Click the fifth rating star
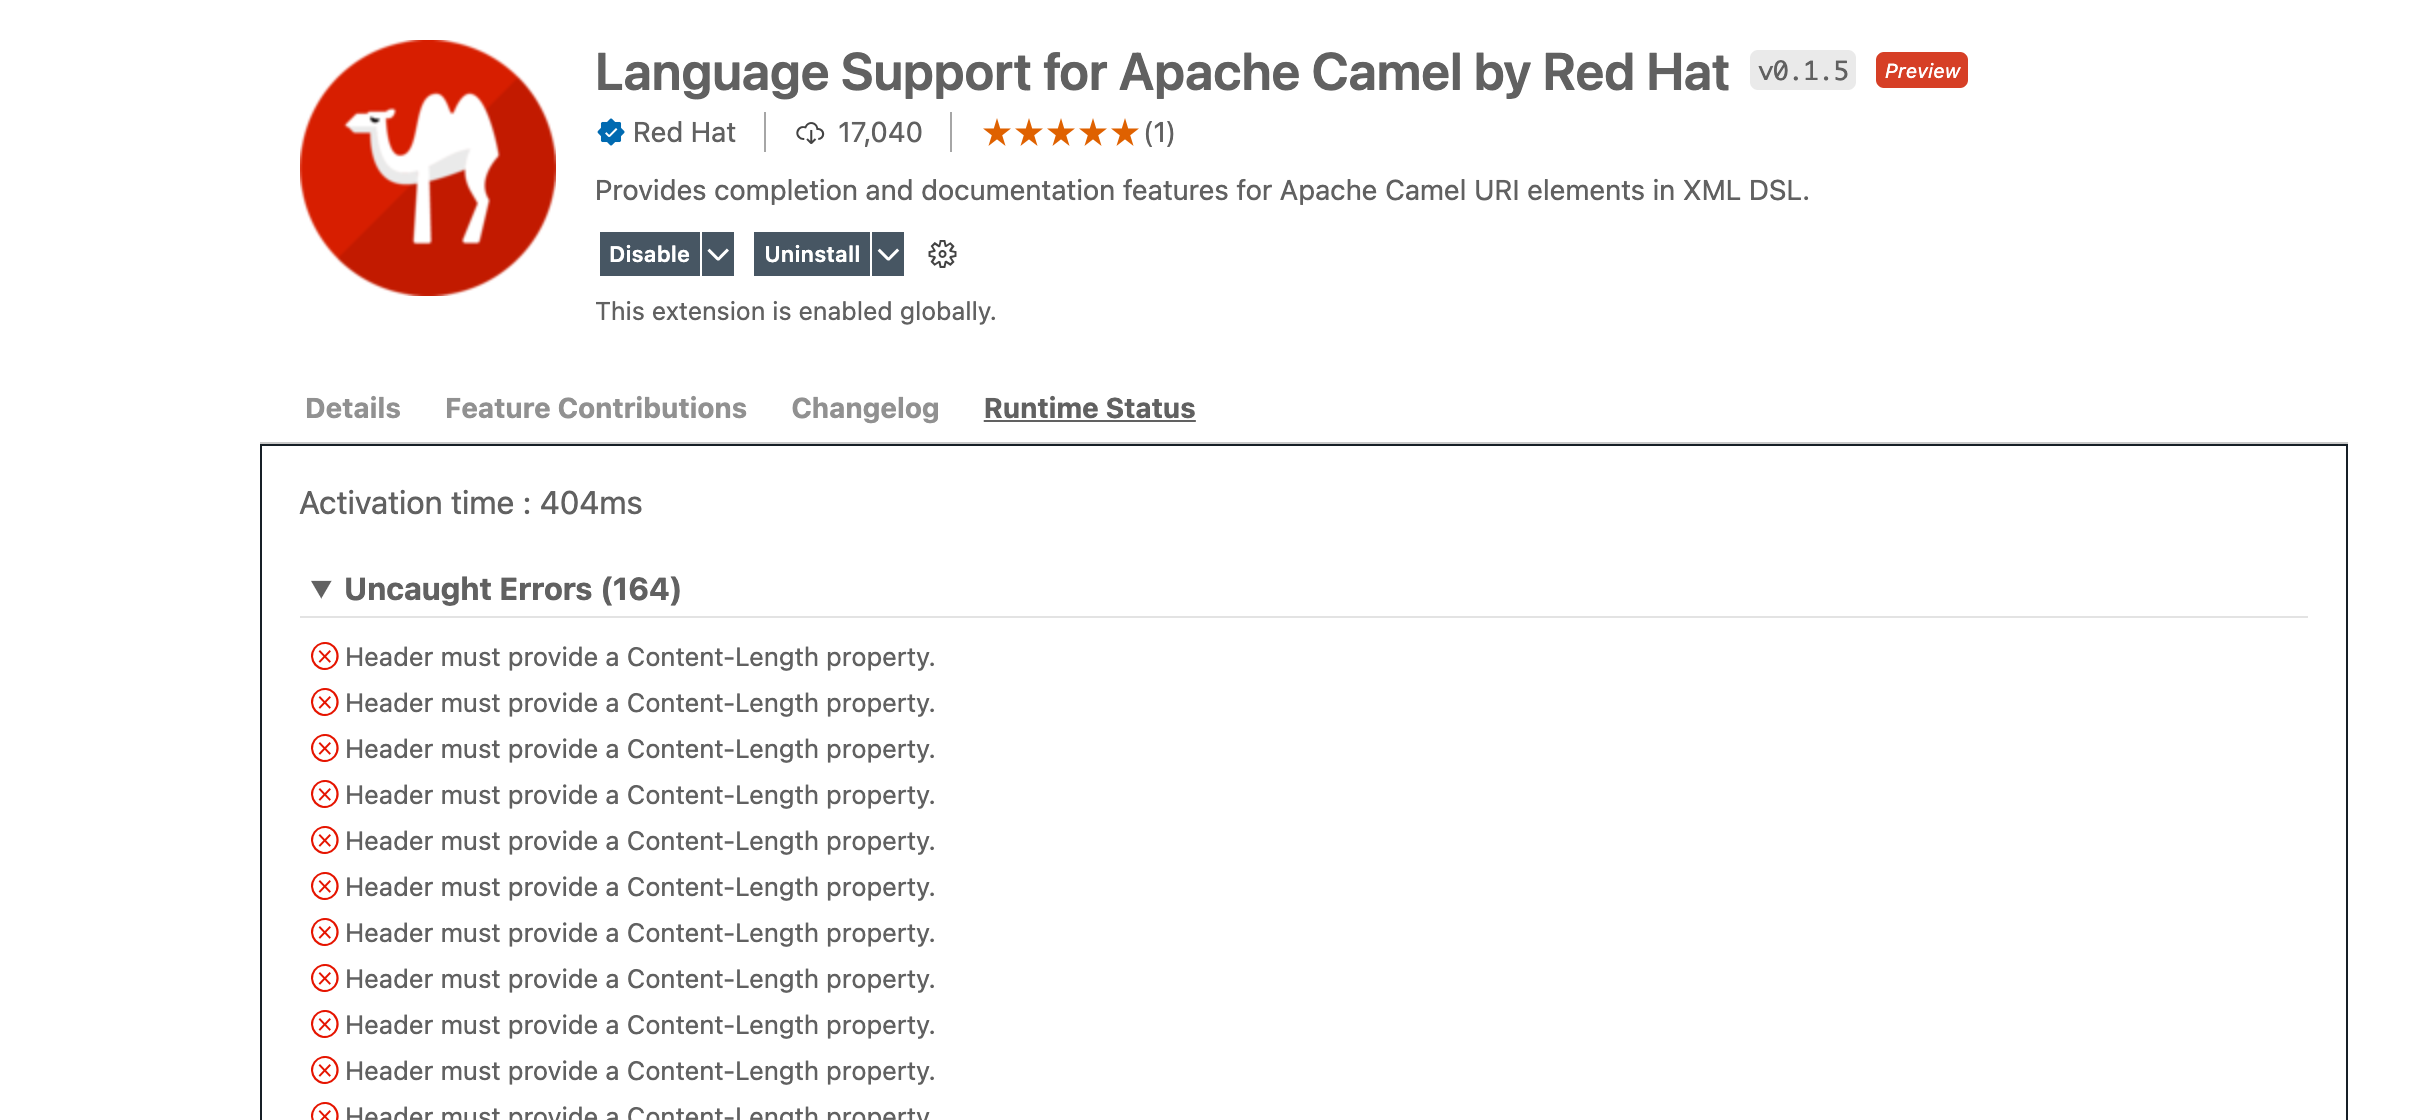This screenshot has width=2412, height=1120. 1124,131
